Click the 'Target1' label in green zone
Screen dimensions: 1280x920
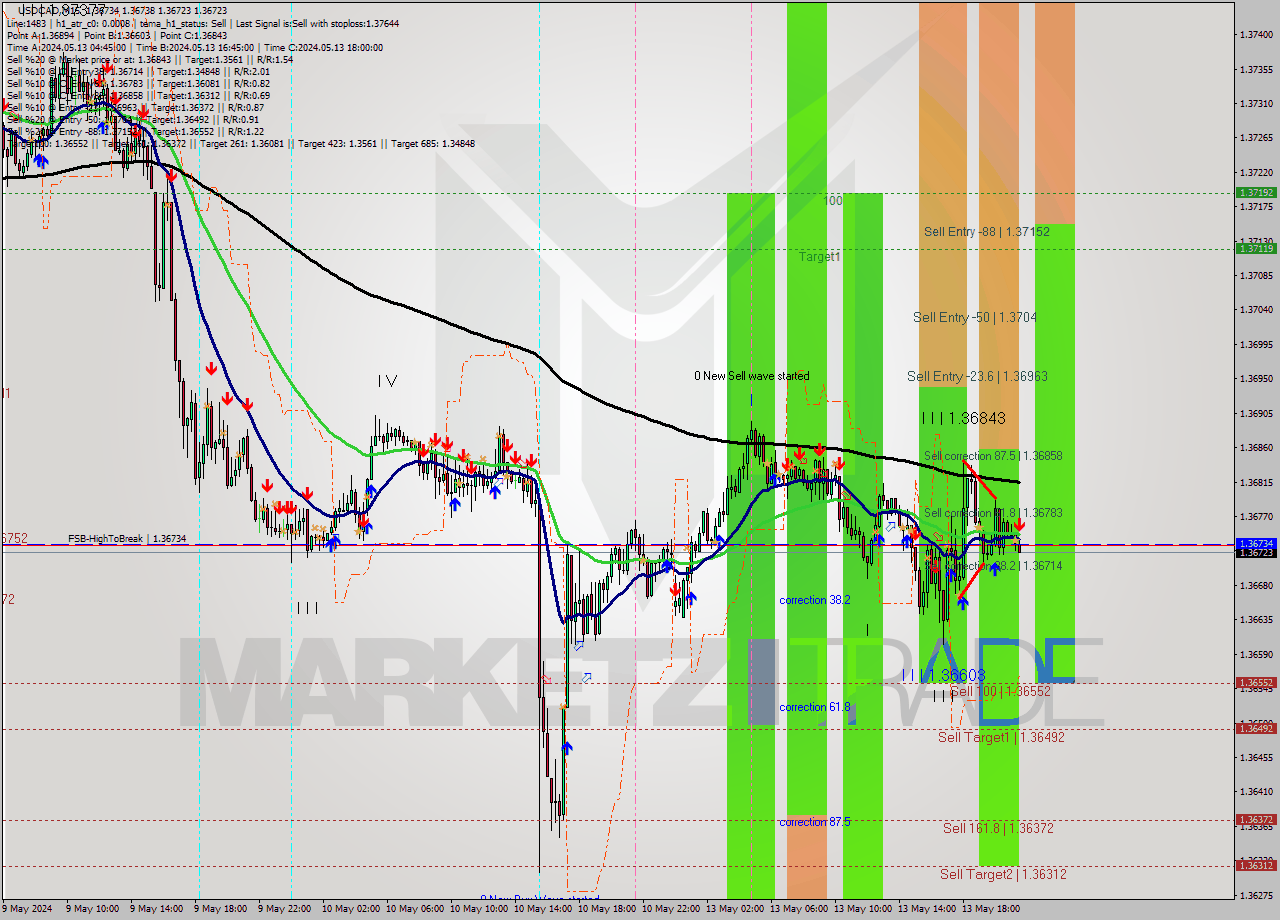pyautogui.click(x=819, y=257)
